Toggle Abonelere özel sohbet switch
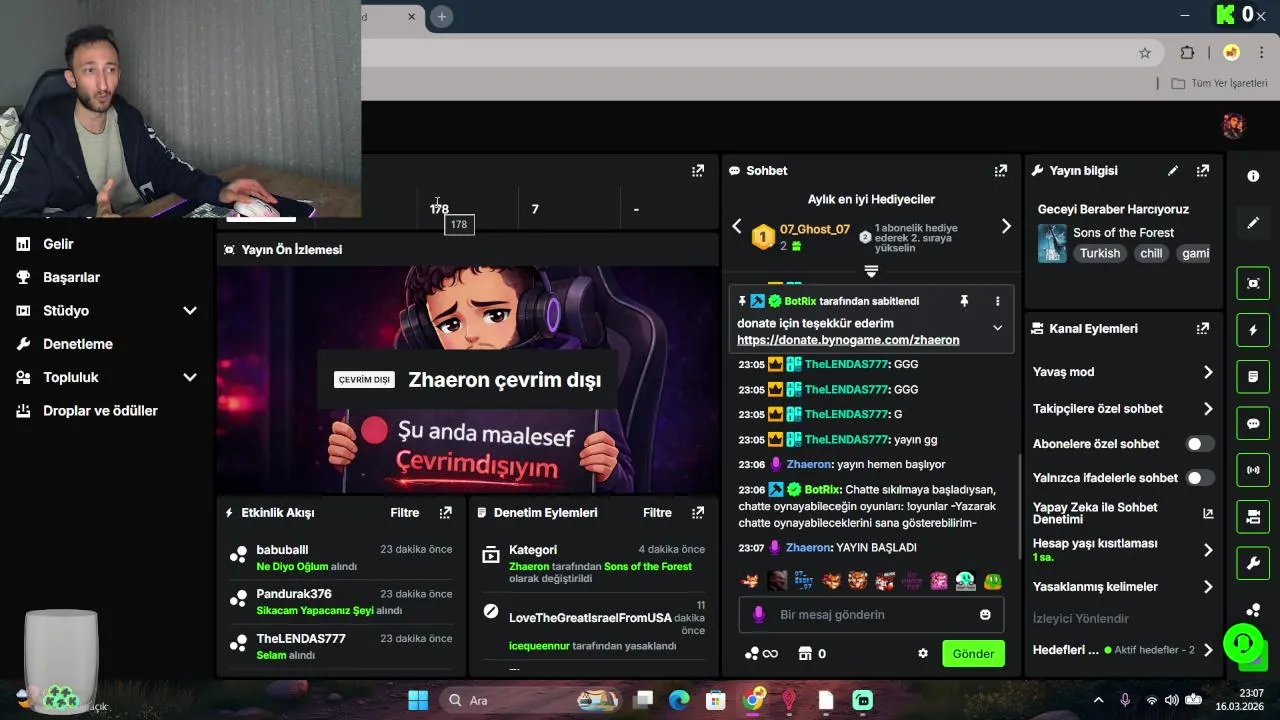Viewport: 1280px width, 720px height. 1199,444
